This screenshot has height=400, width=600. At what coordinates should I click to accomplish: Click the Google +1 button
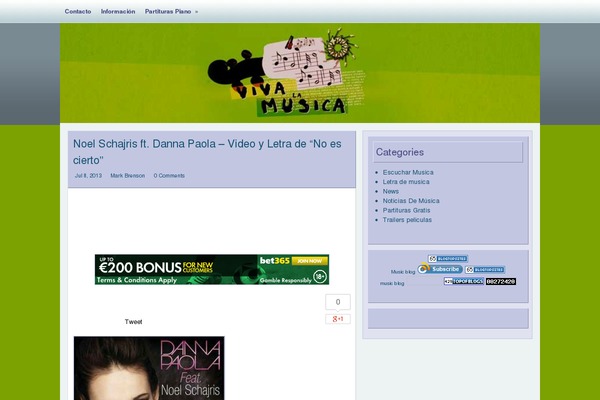(x=338, y=319)
